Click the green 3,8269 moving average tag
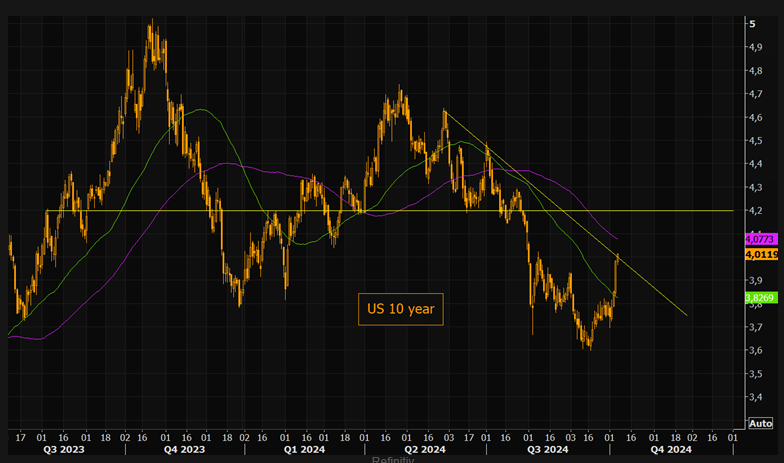The width and height of the screenshot is (784, 463). [x=759, y=298]
